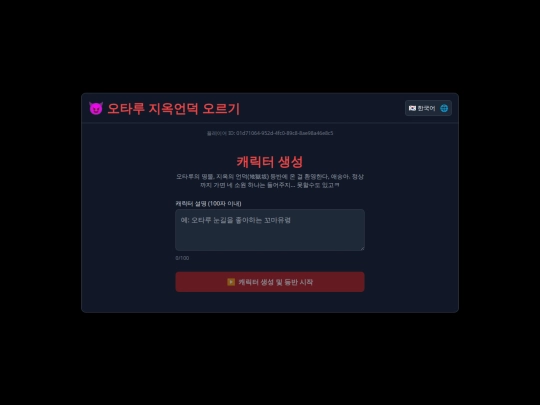
Task: Click empty space at bottom of description text area
Action: [x=270, y=241]
